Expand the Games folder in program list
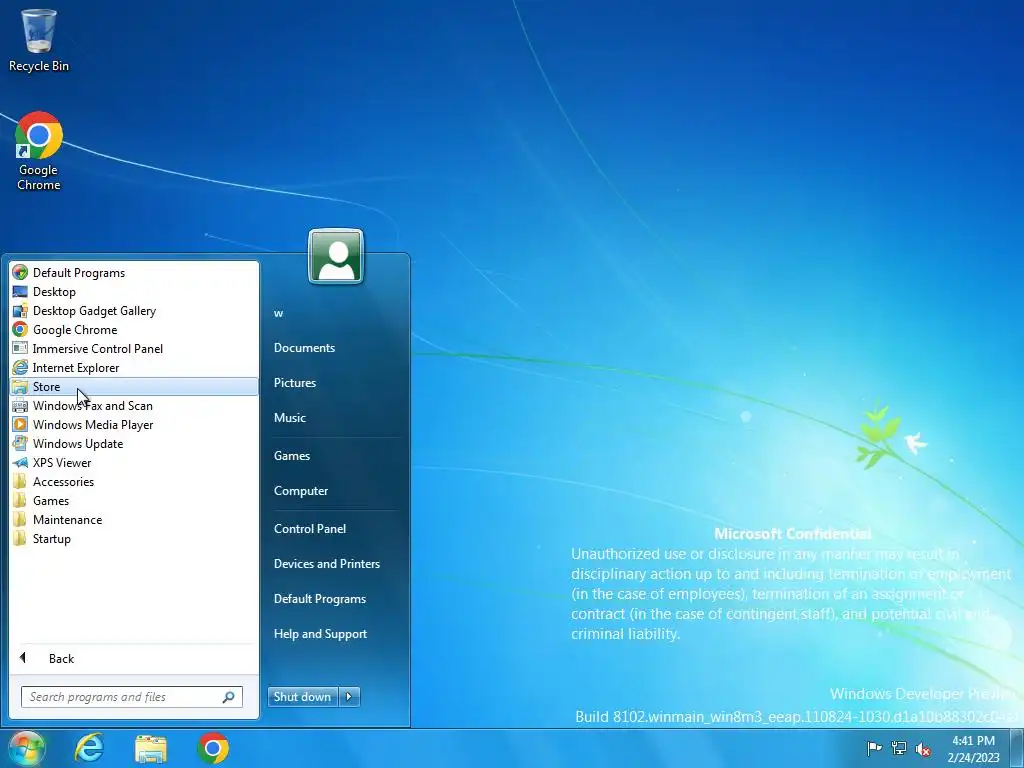 tap(134, 500)
